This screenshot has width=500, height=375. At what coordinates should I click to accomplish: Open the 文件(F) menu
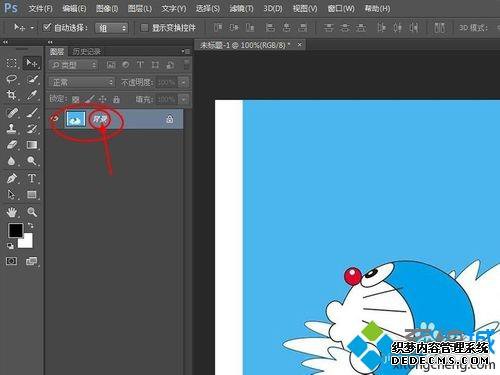point(40,8)
